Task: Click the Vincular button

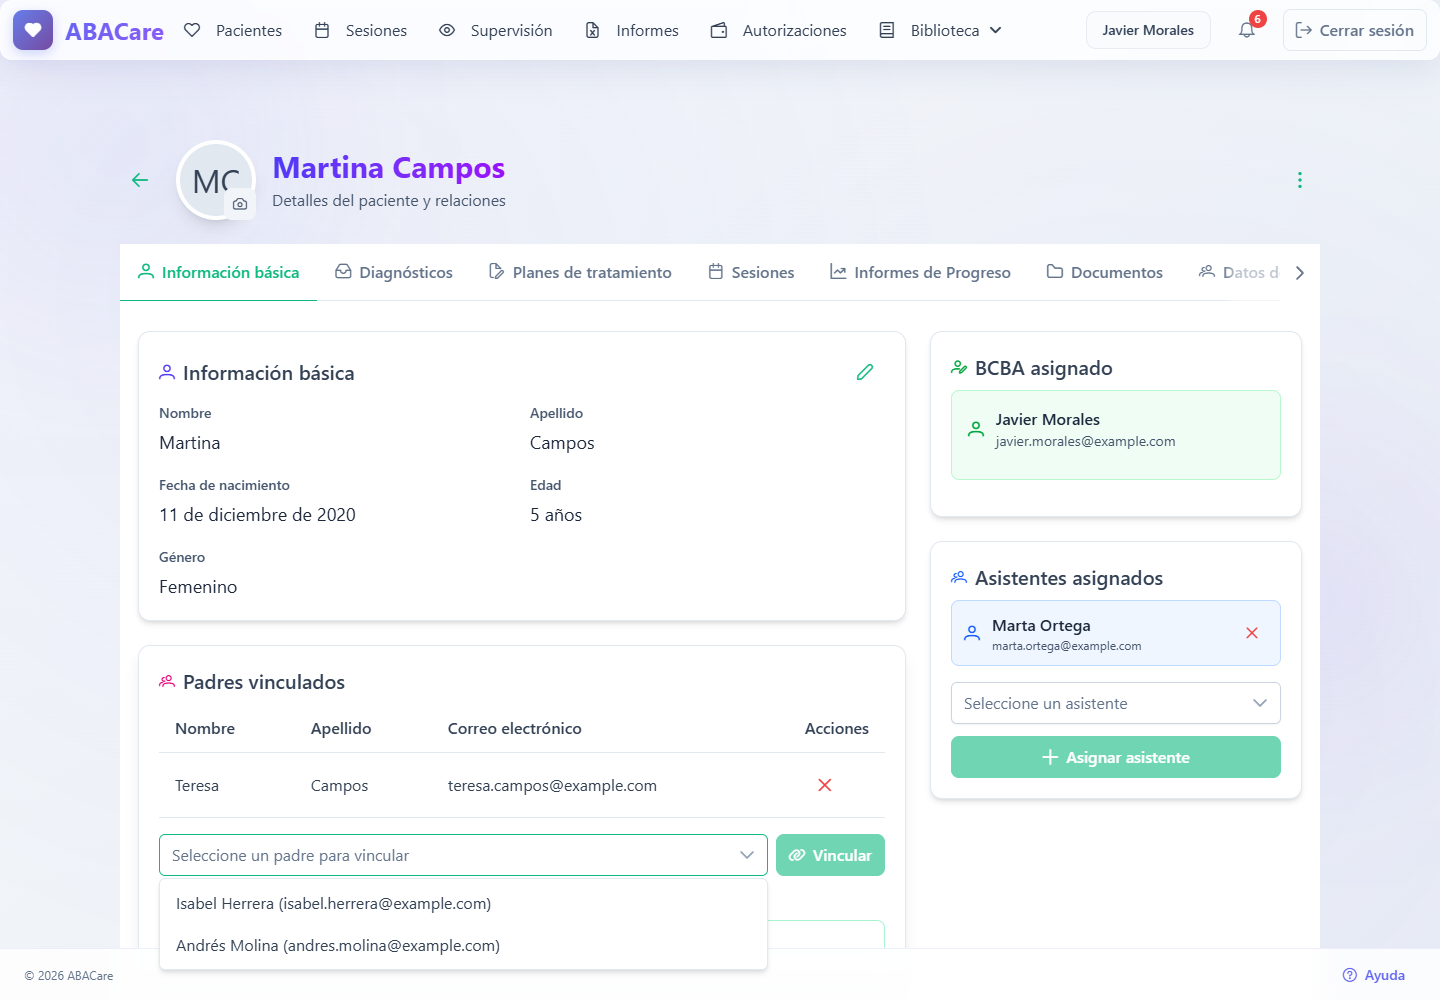Action: (830, 855)
